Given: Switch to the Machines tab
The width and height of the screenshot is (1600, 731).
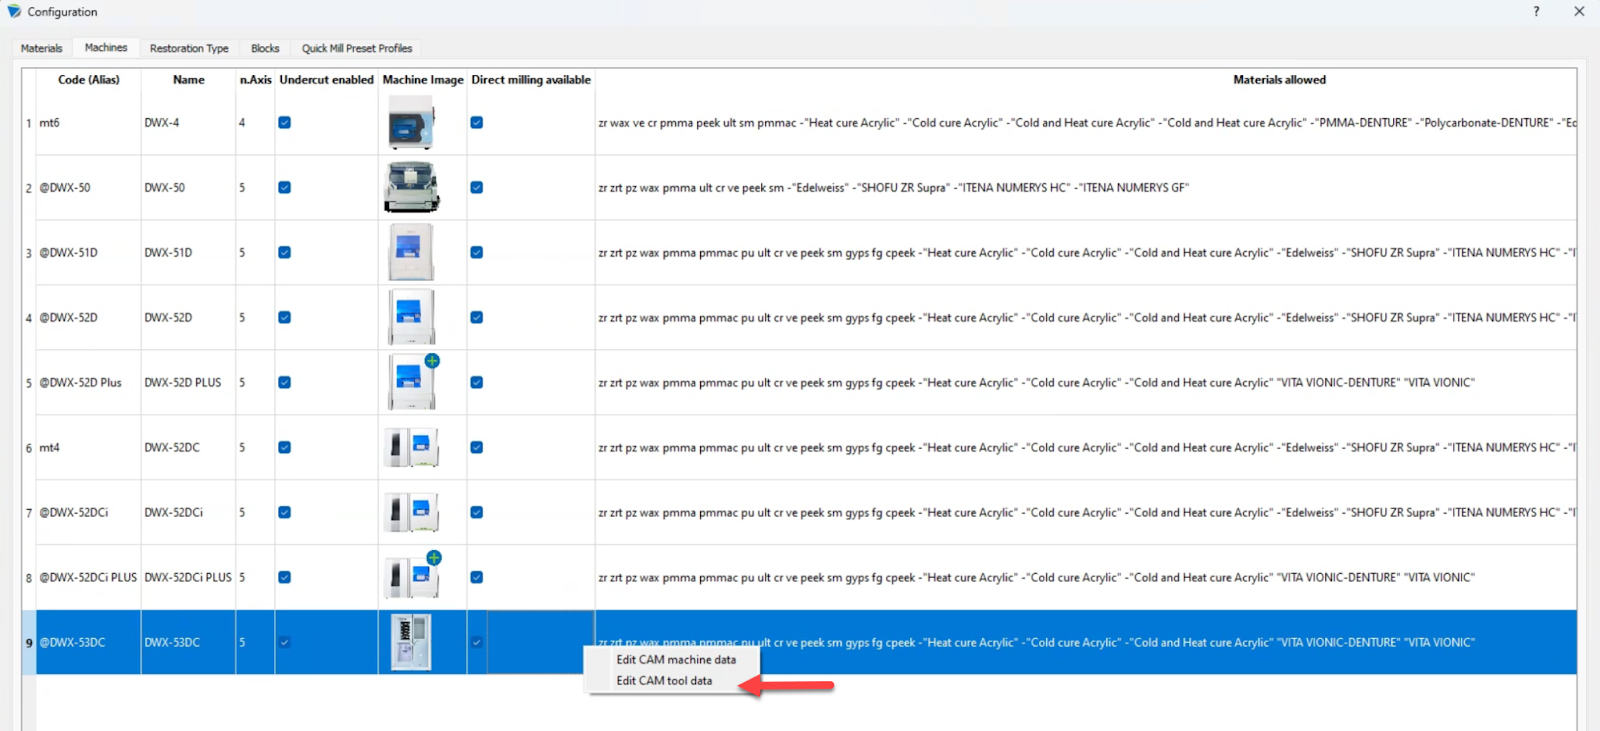Looking at the screenshot, I should [x=106, y=47].
